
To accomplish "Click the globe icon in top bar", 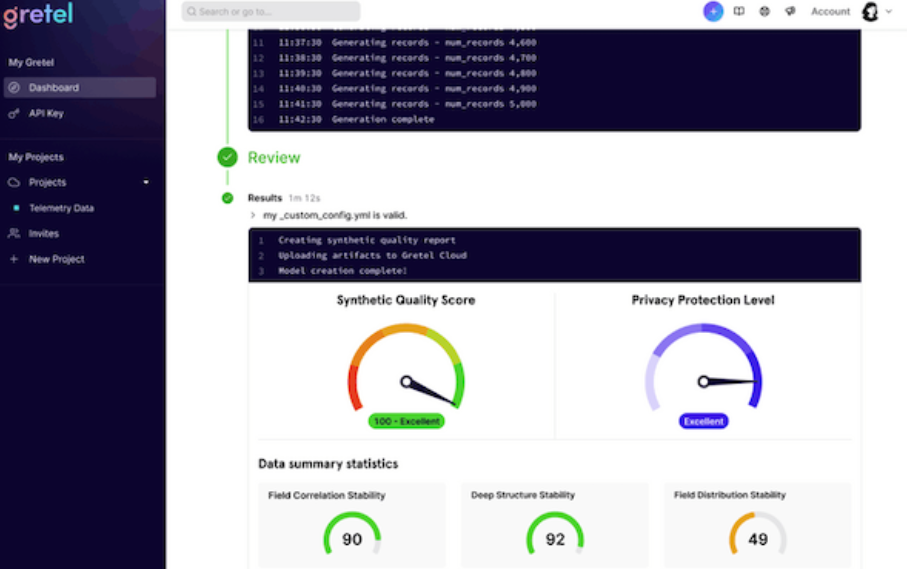I will 765,12.
